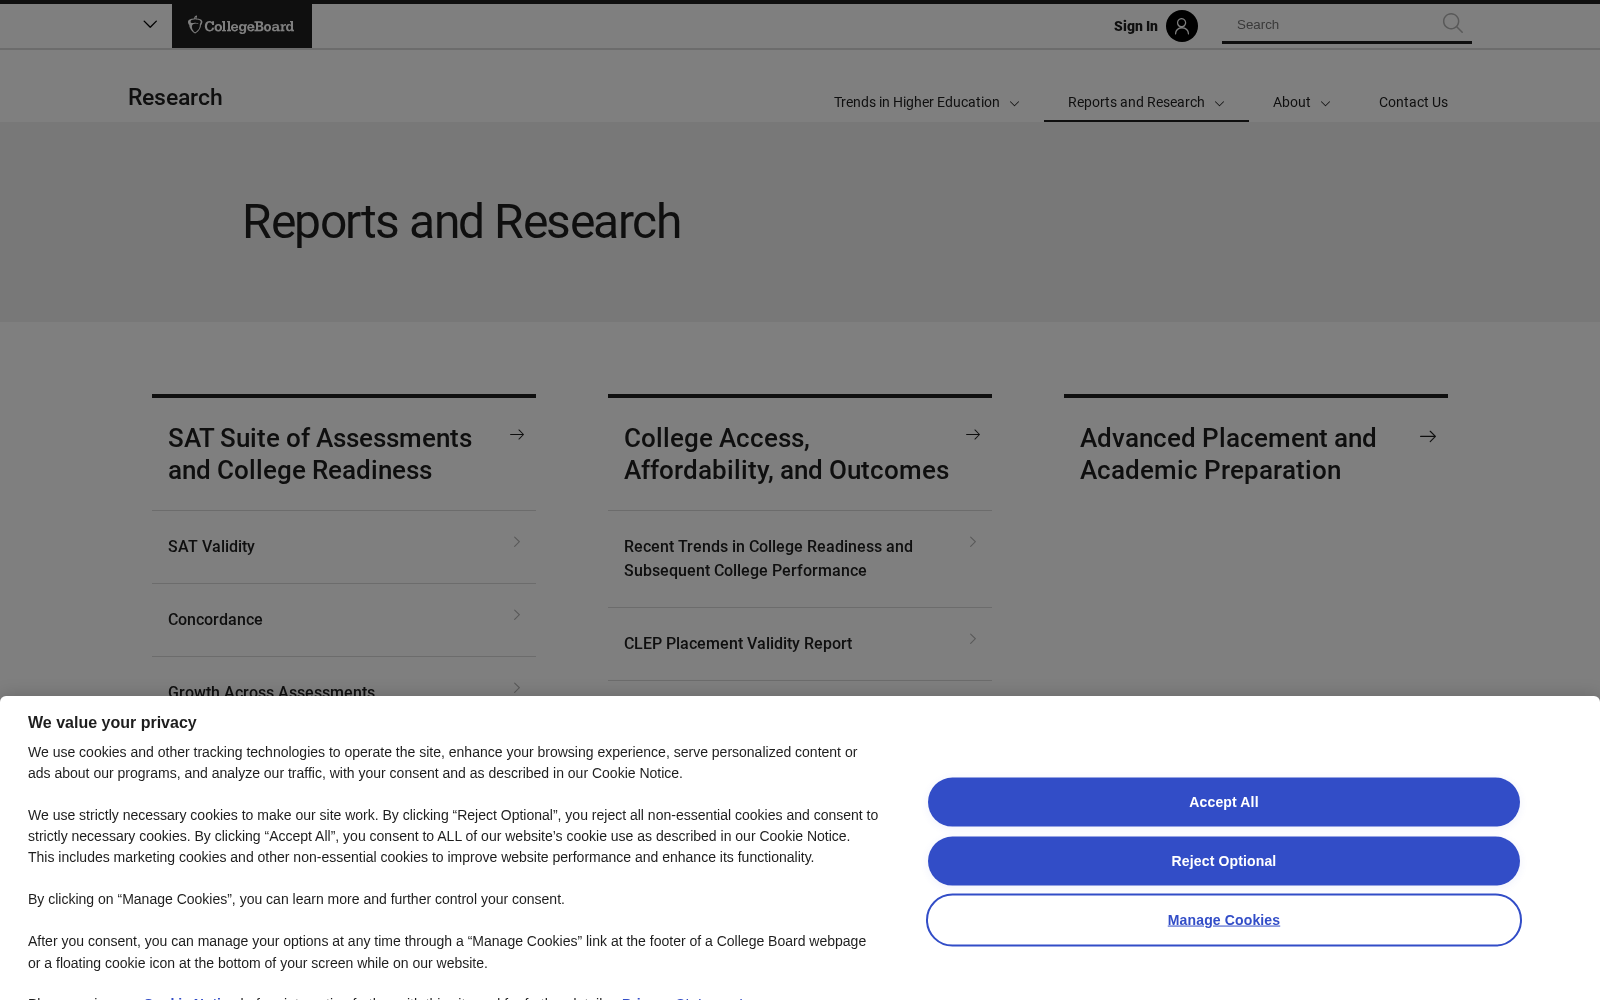Open Advanced Placement and Academic Preparation

point(1228,454)
